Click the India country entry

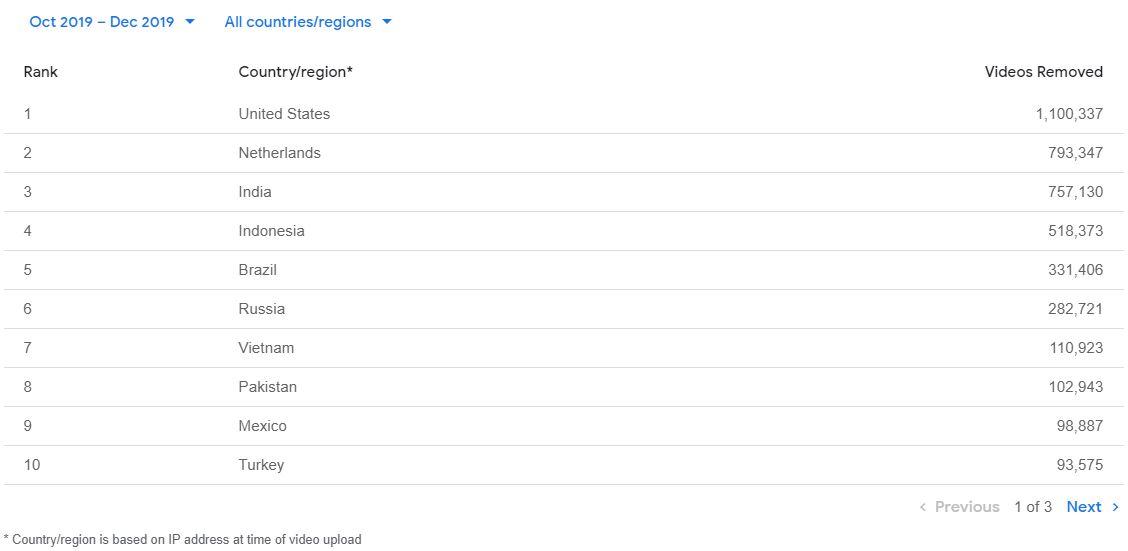(255, 192)
